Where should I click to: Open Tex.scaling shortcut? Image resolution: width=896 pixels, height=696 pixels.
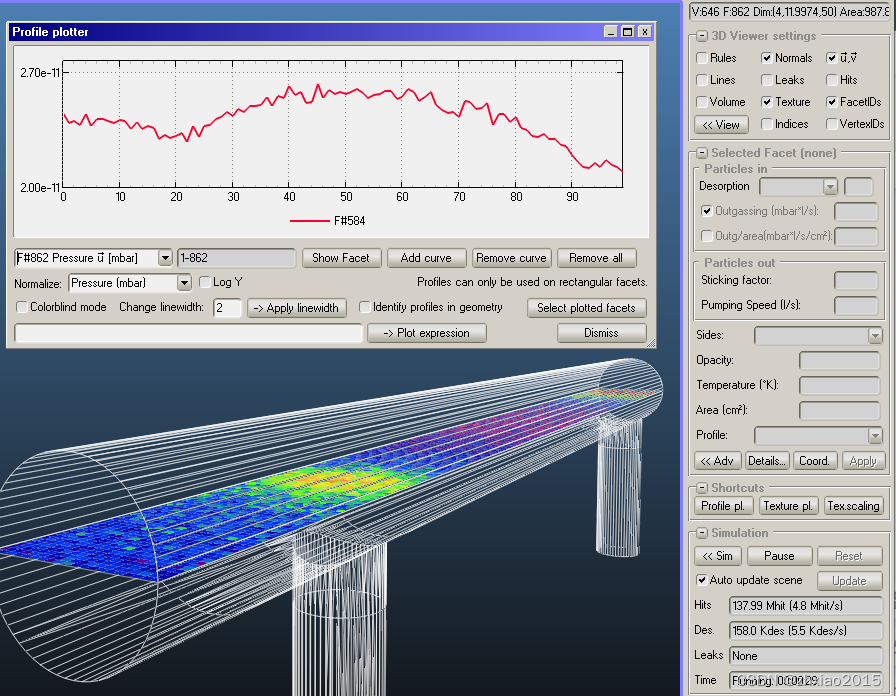pos(854,506)
